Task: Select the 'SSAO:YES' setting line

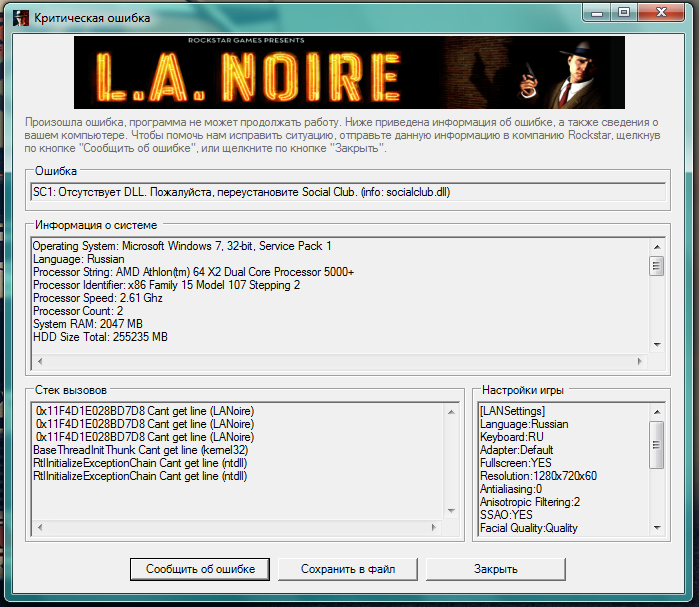Action: point(506,515)
